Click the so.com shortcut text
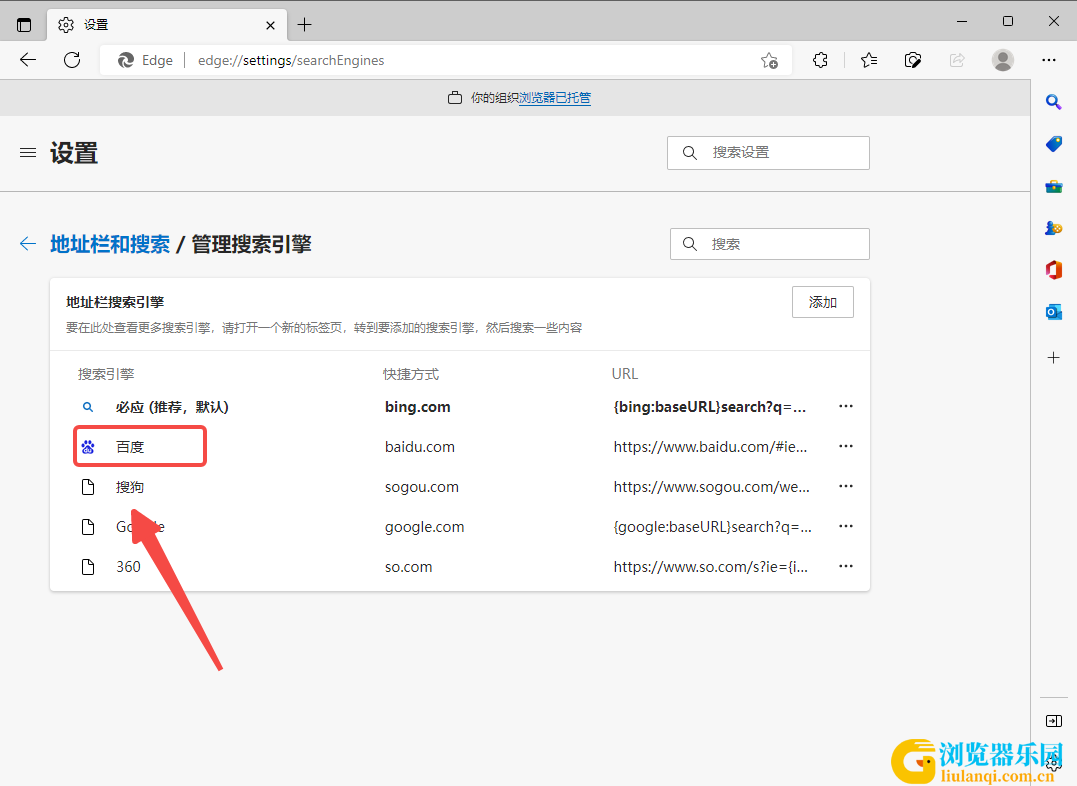1077x786 pixels. [409, 567]
